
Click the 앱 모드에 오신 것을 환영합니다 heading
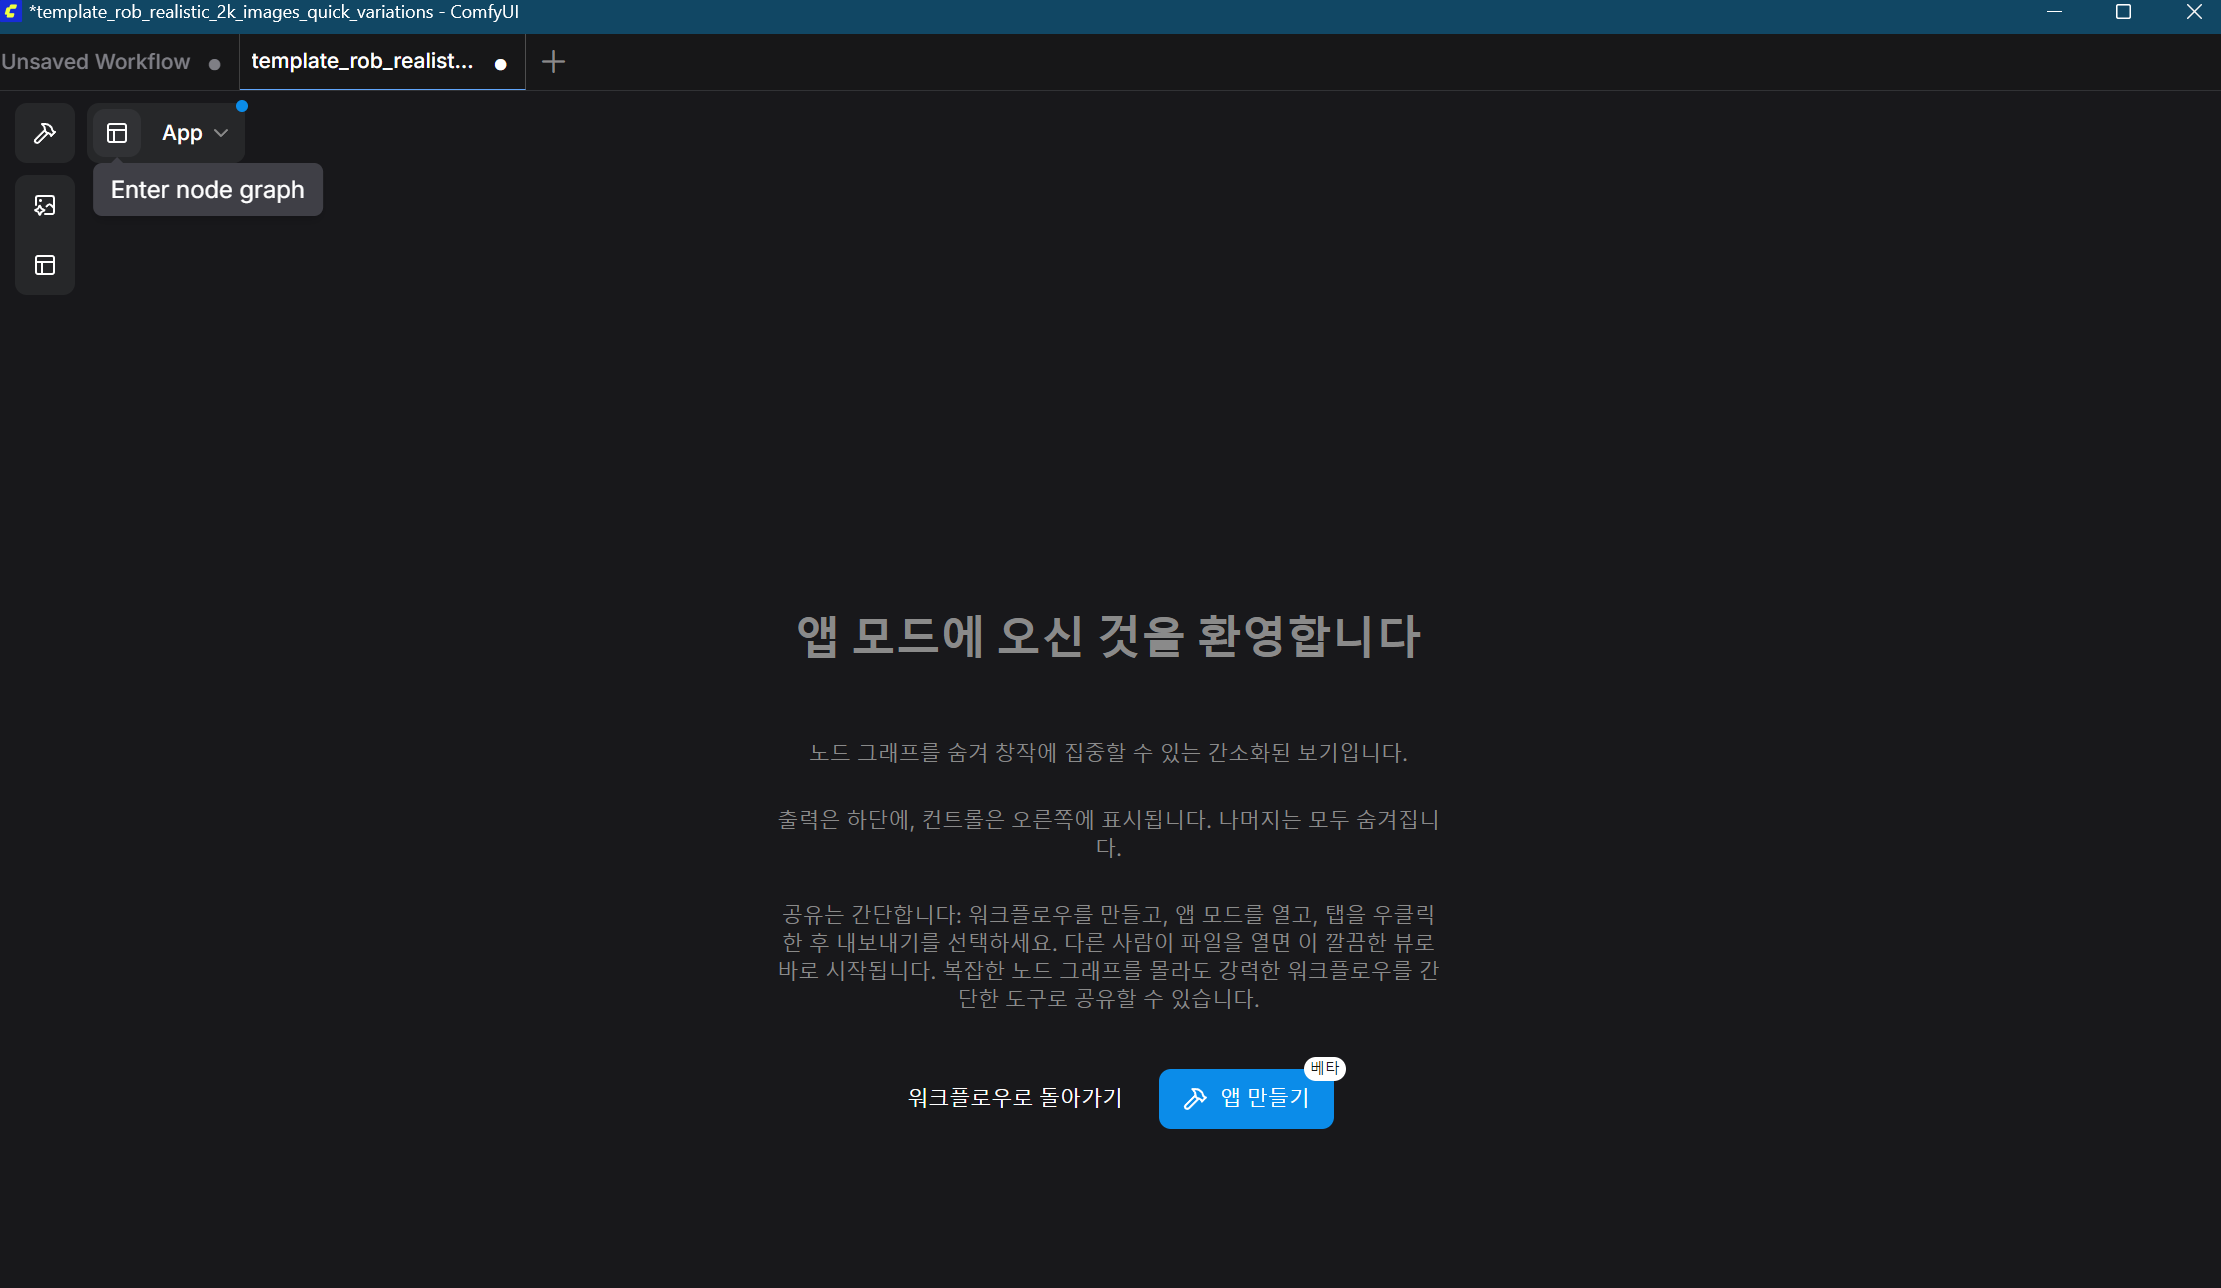1108,636
